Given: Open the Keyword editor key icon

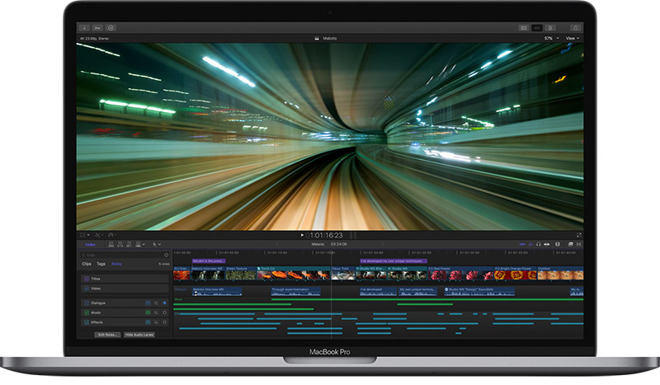Looking at the screenshot, I should click(x=98, y=28).
